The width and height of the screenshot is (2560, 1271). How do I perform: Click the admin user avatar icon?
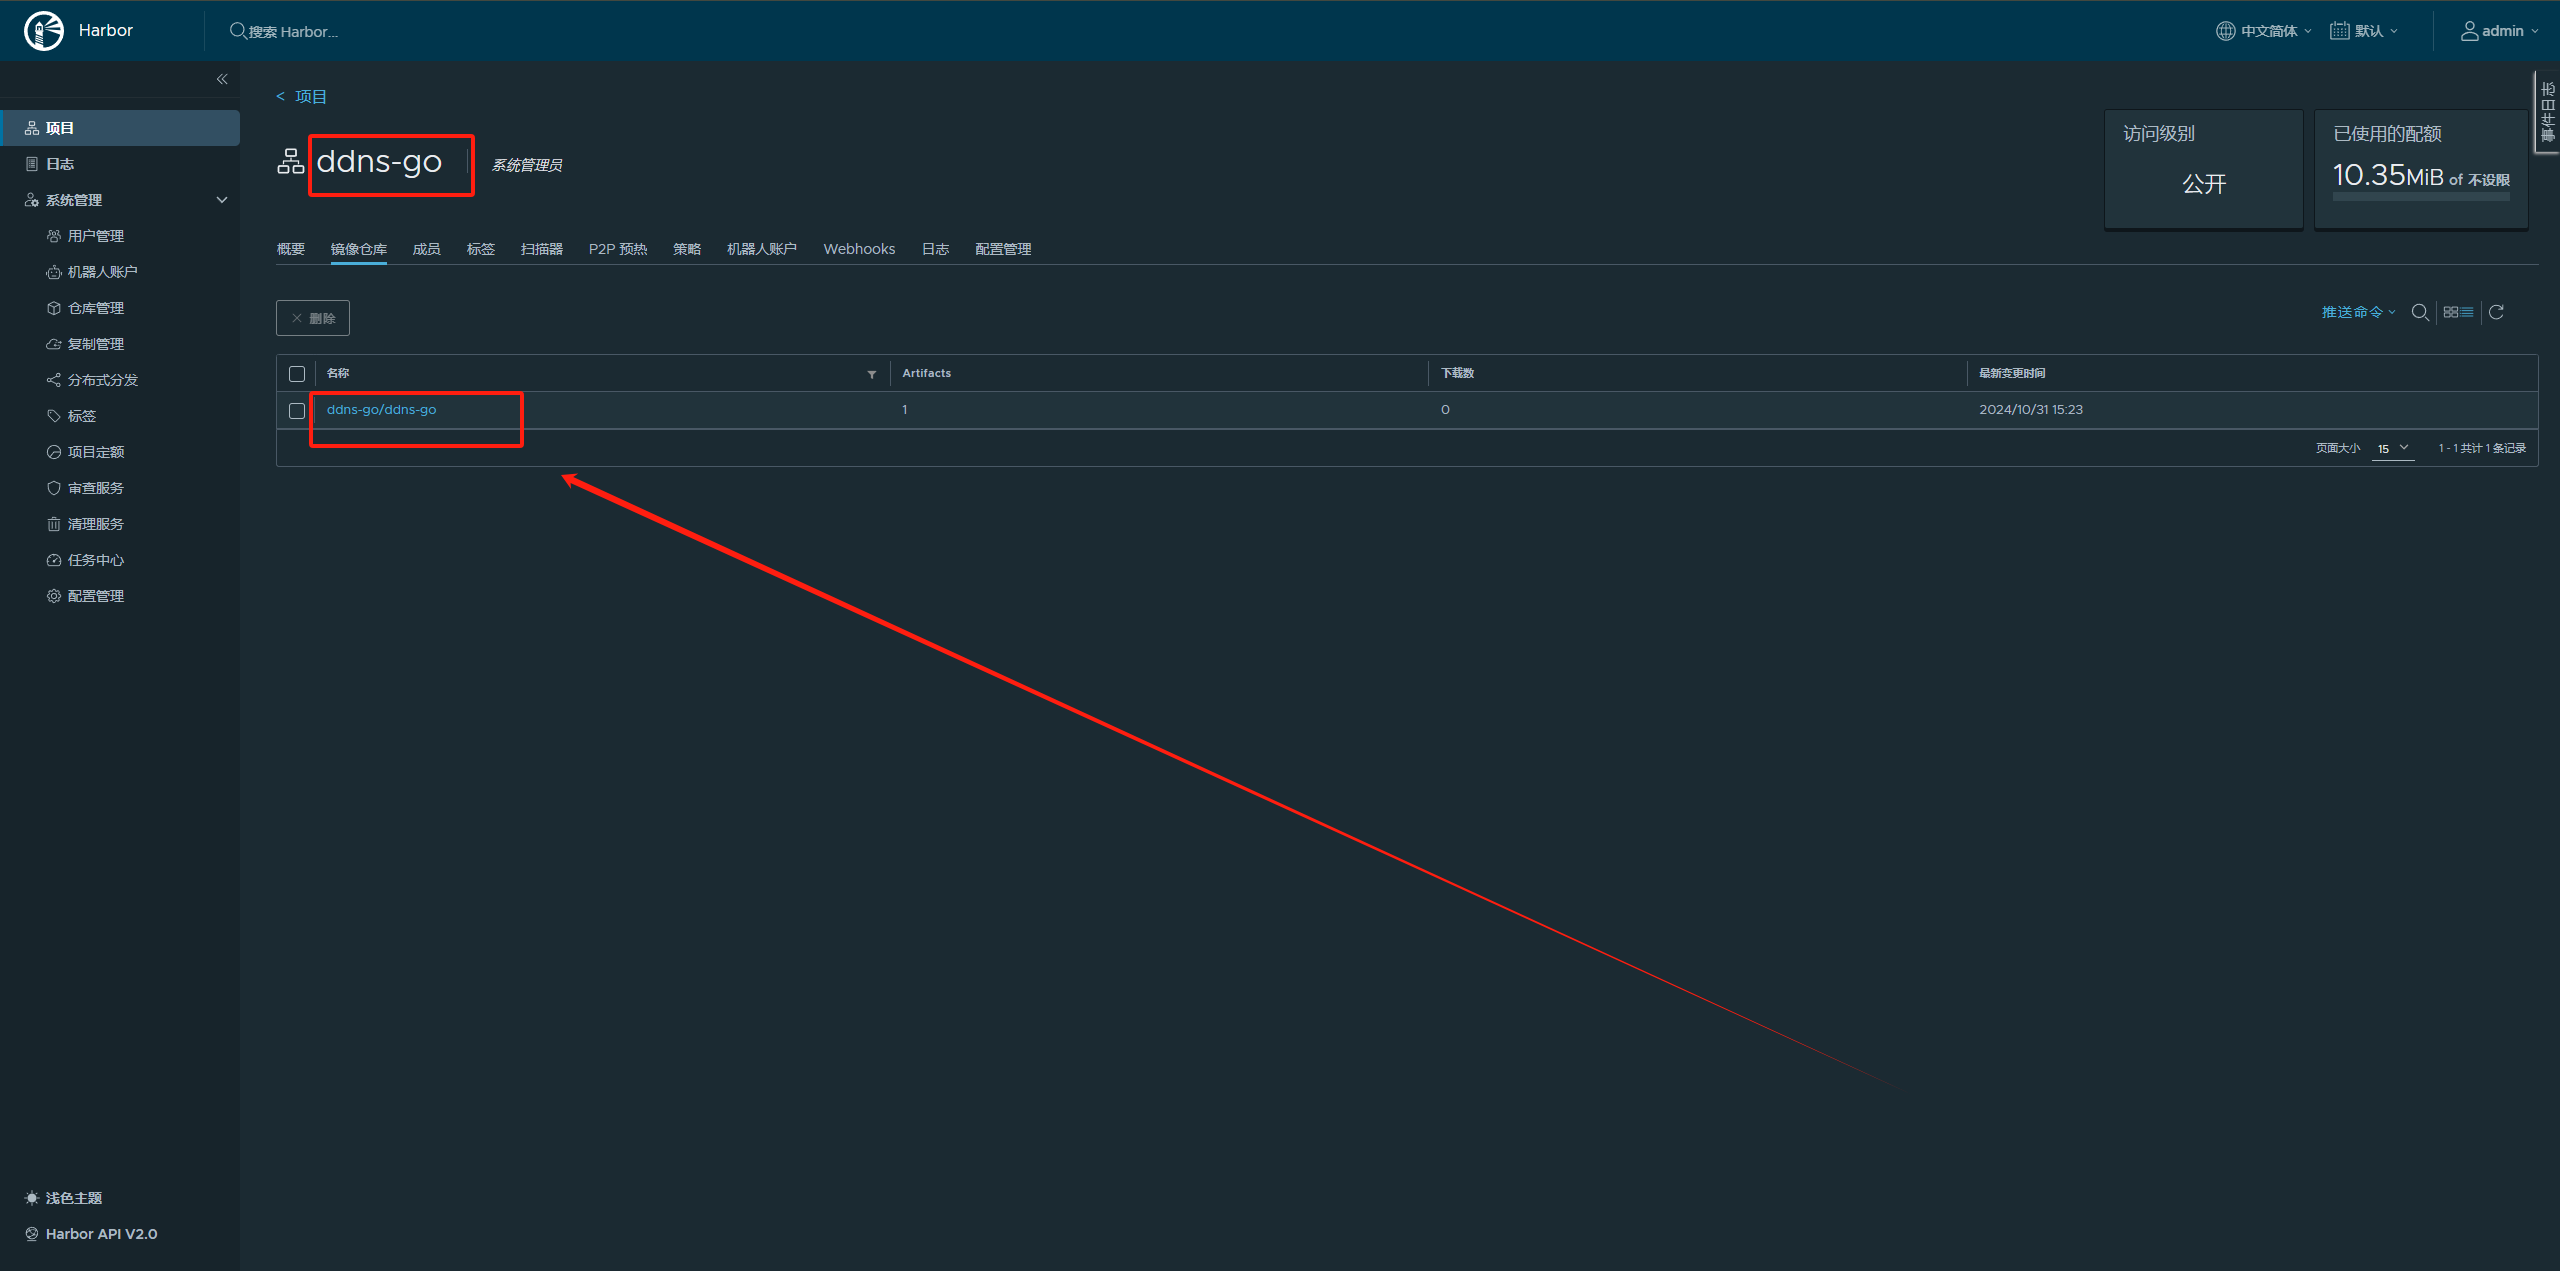[2469, 31]
